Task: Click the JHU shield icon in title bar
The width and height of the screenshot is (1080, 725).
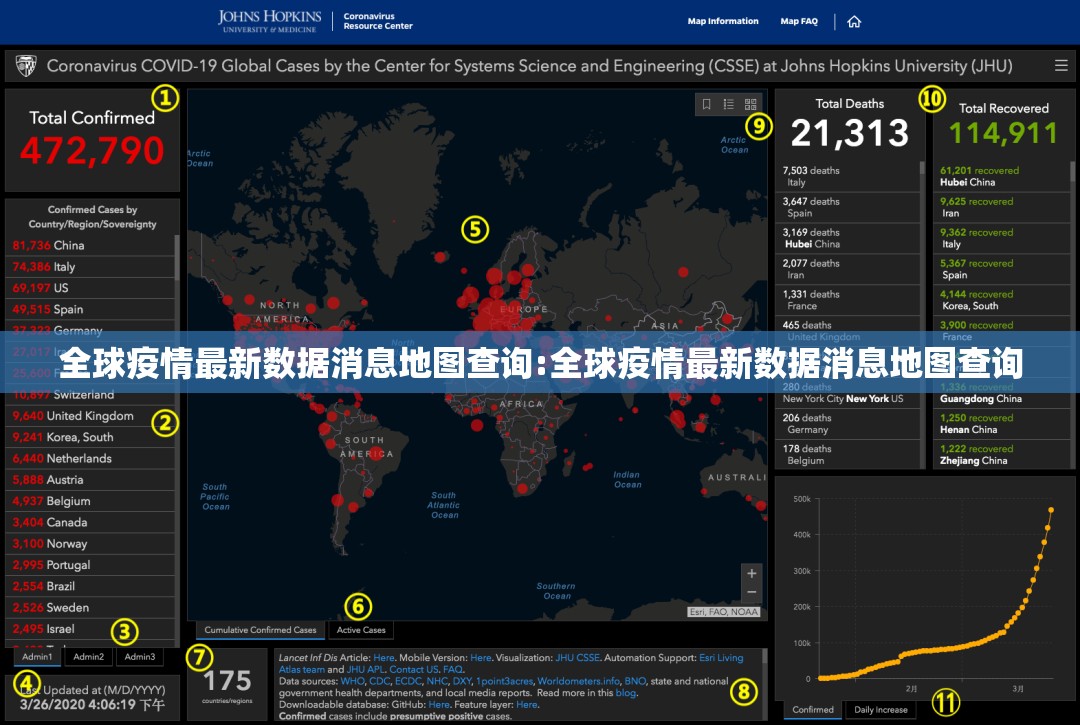Action: tap(26, 66)
